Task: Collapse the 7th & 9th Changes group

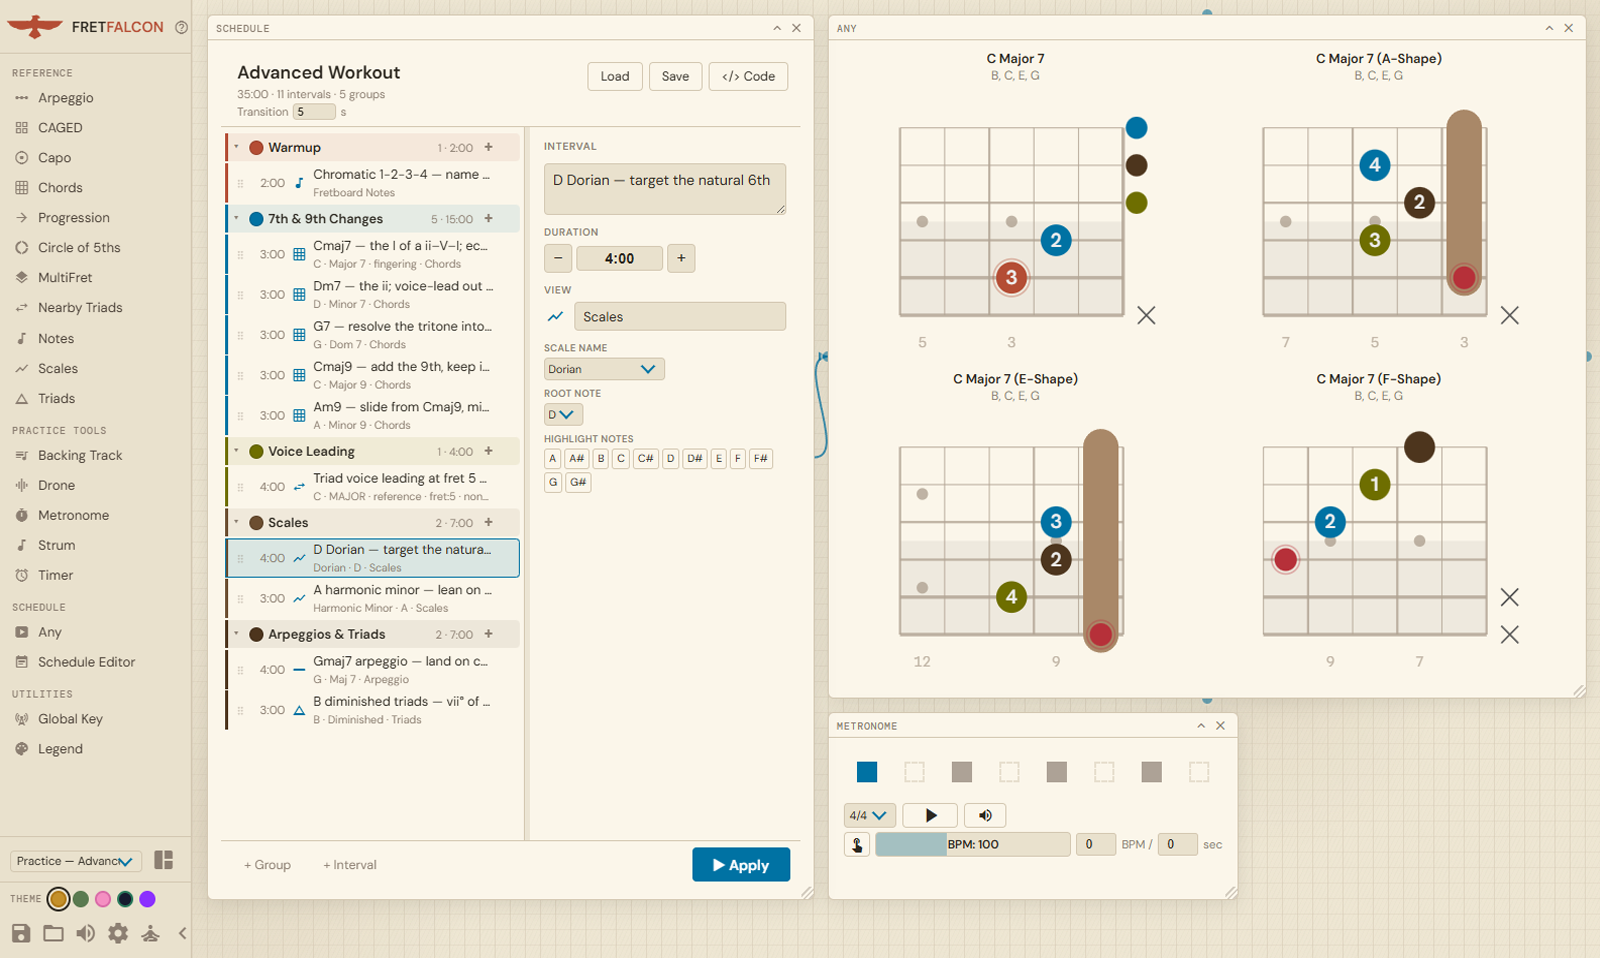Action: coord(237,218)
